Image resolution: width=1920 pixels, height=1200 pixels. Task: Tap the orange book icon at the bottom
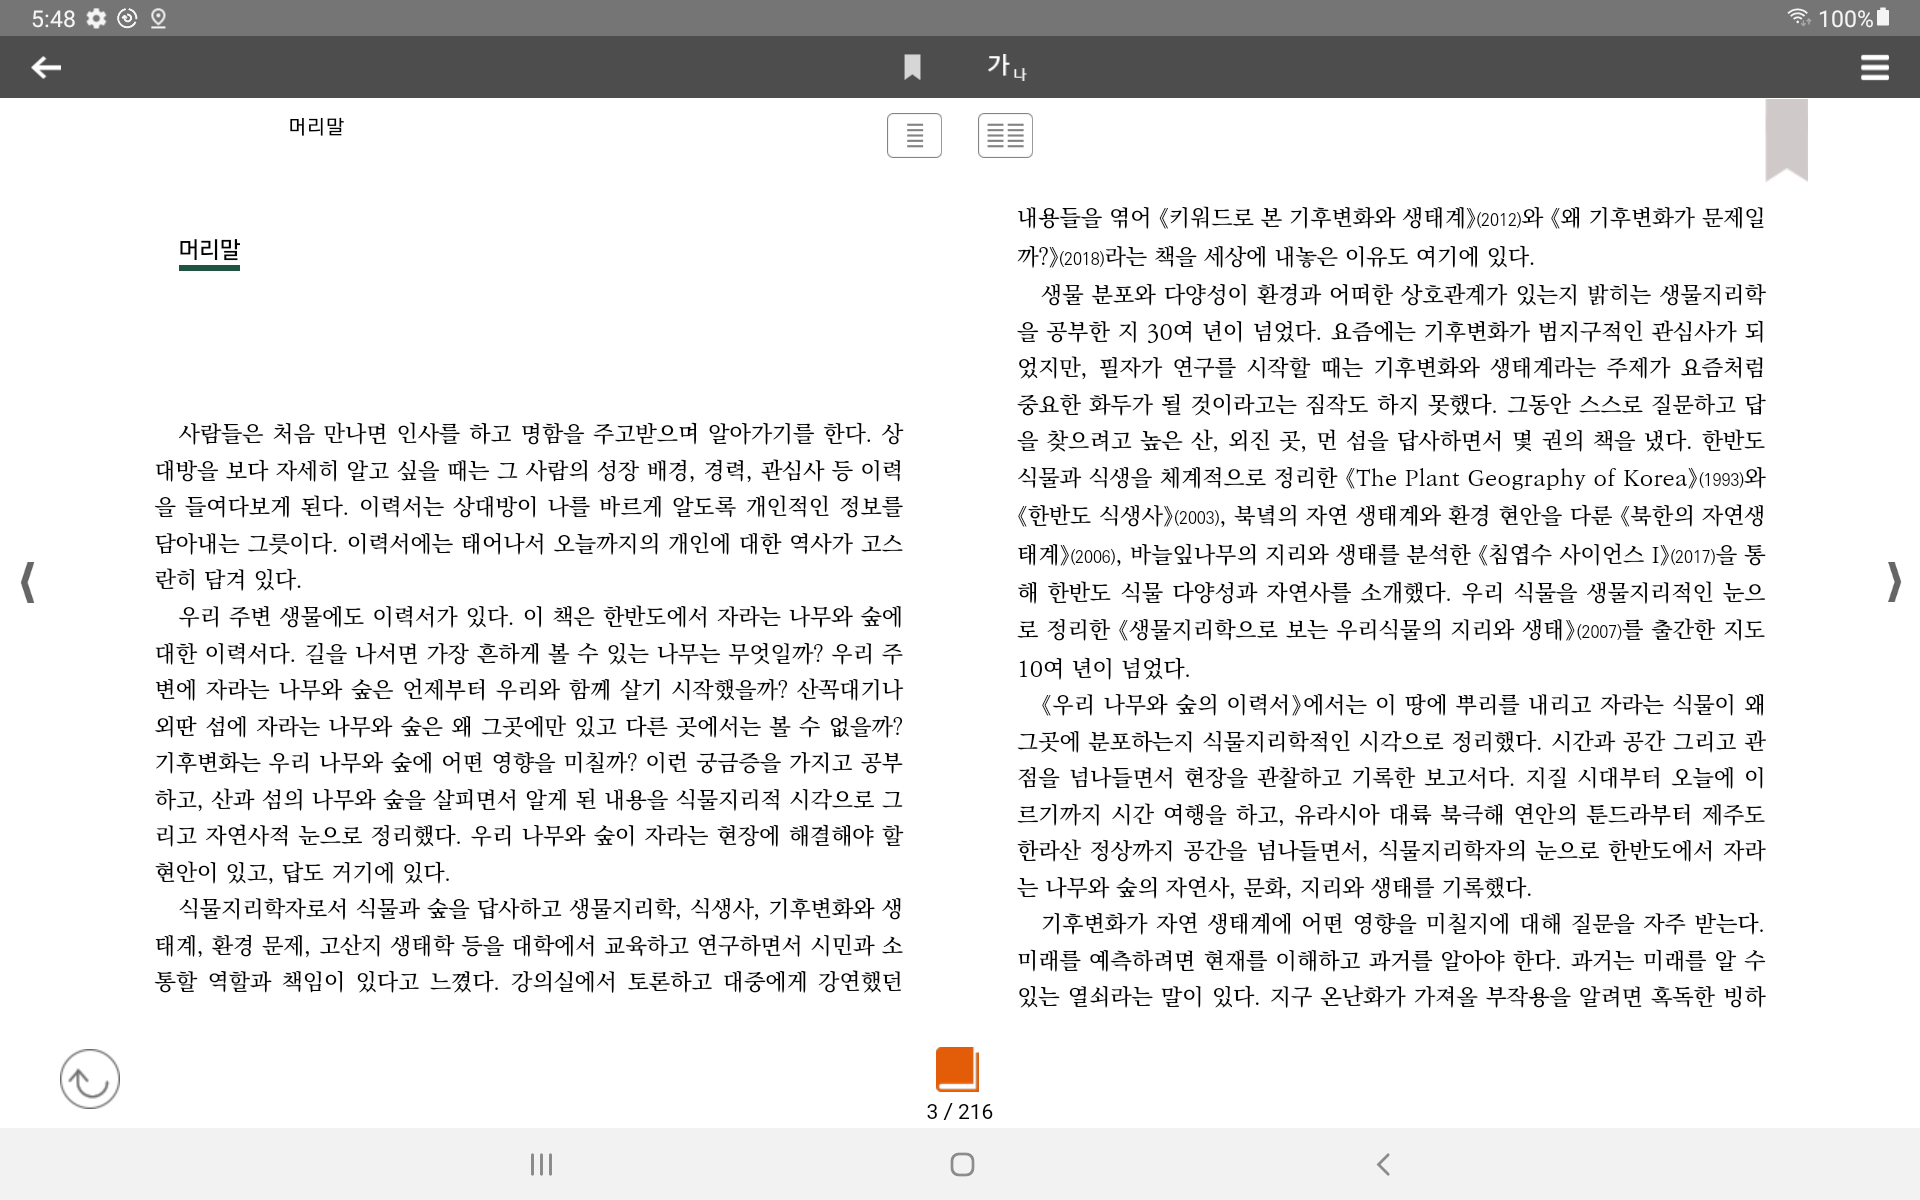957,1069
